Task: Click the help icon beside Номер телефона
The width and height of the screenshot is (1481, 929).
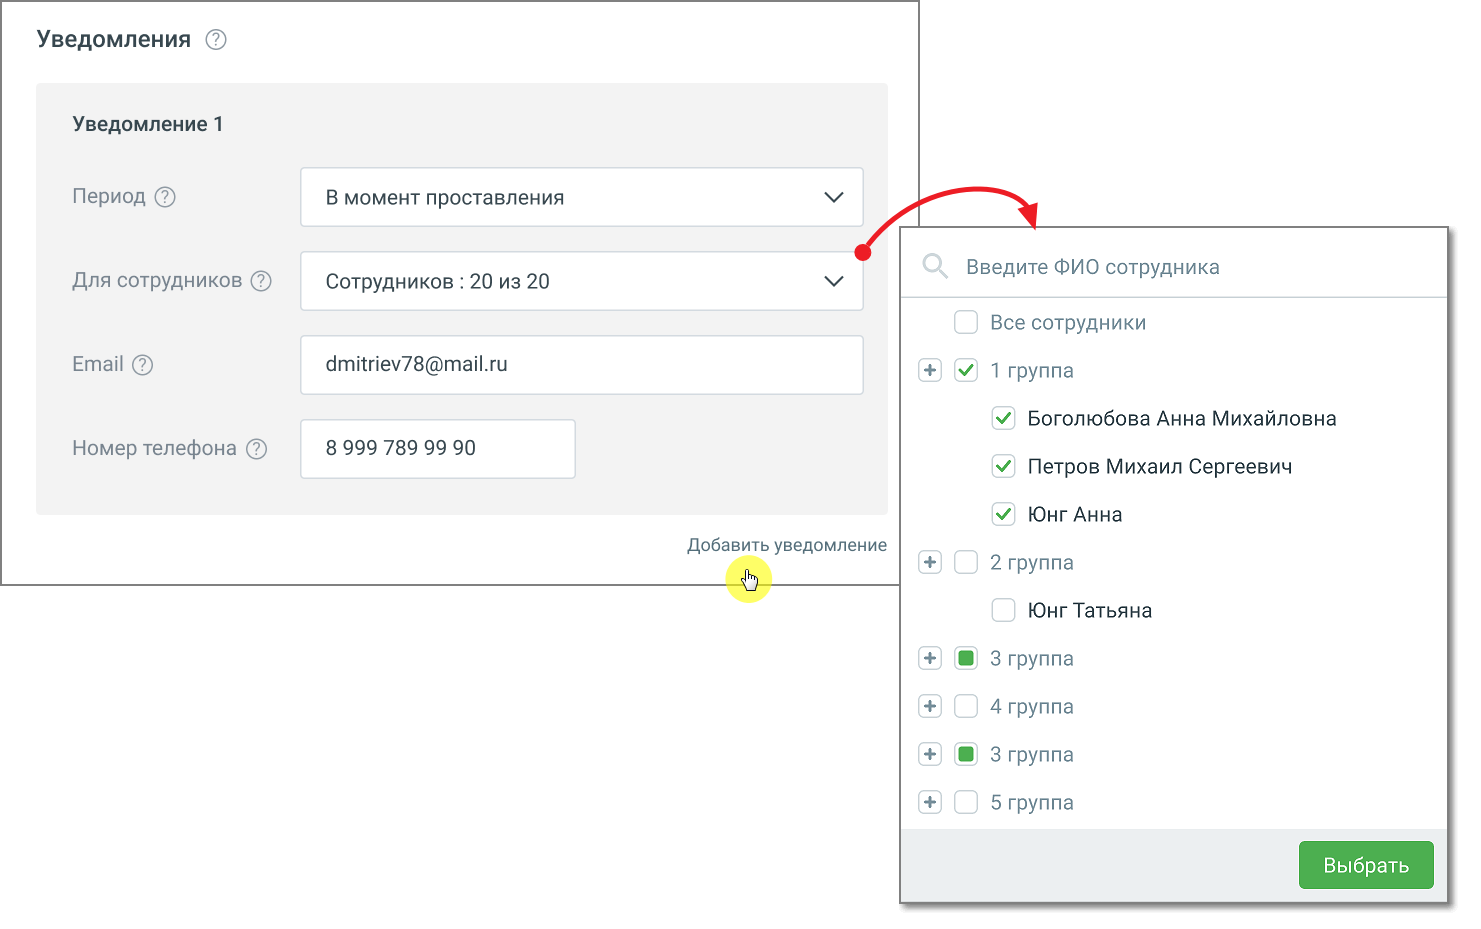Action: (x=257, y=449)
